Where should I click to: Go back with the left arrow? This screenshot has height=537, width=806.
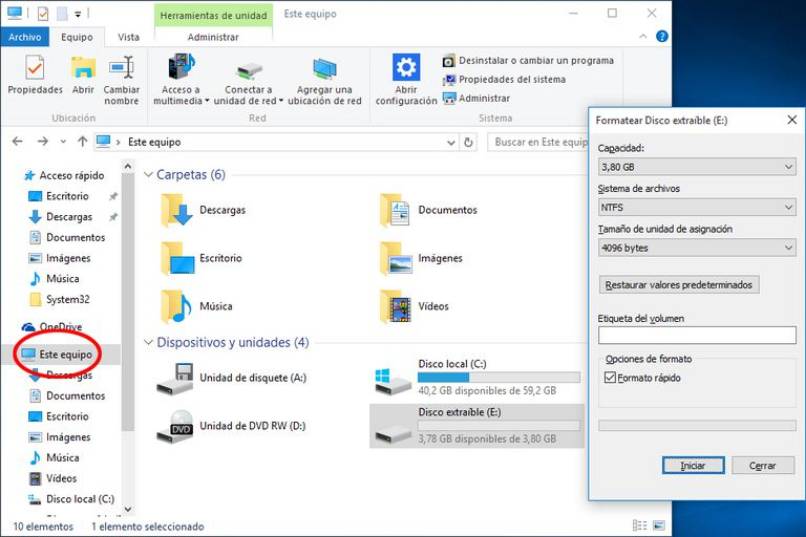(17, 141)
